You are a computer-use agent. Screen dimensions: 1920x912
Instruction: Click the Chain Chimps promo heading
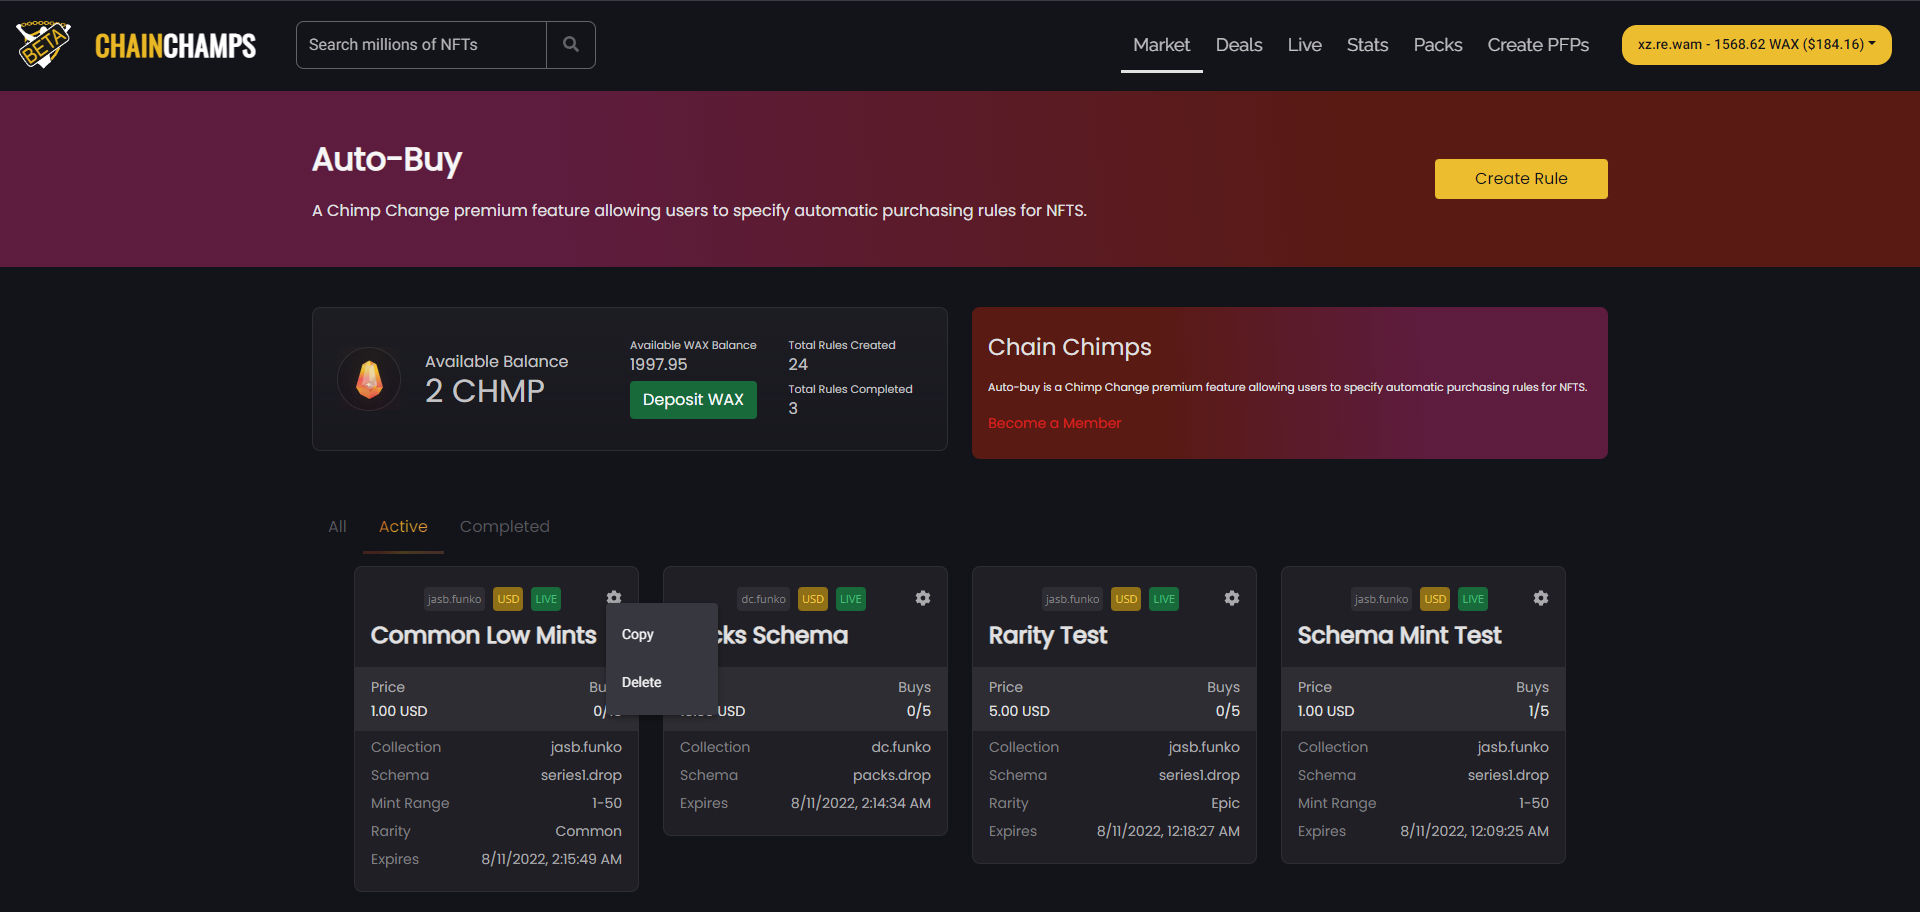point(1070,347)
